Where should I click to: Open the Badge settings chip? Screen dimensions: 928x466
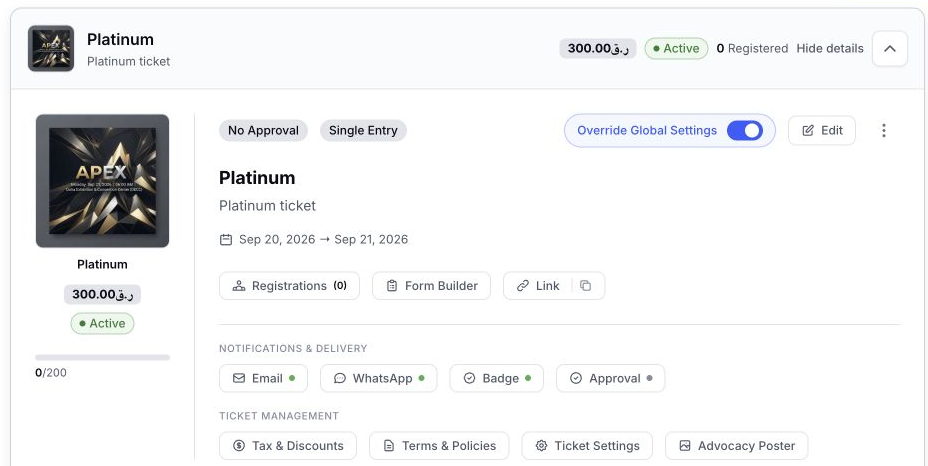(497, 378)
